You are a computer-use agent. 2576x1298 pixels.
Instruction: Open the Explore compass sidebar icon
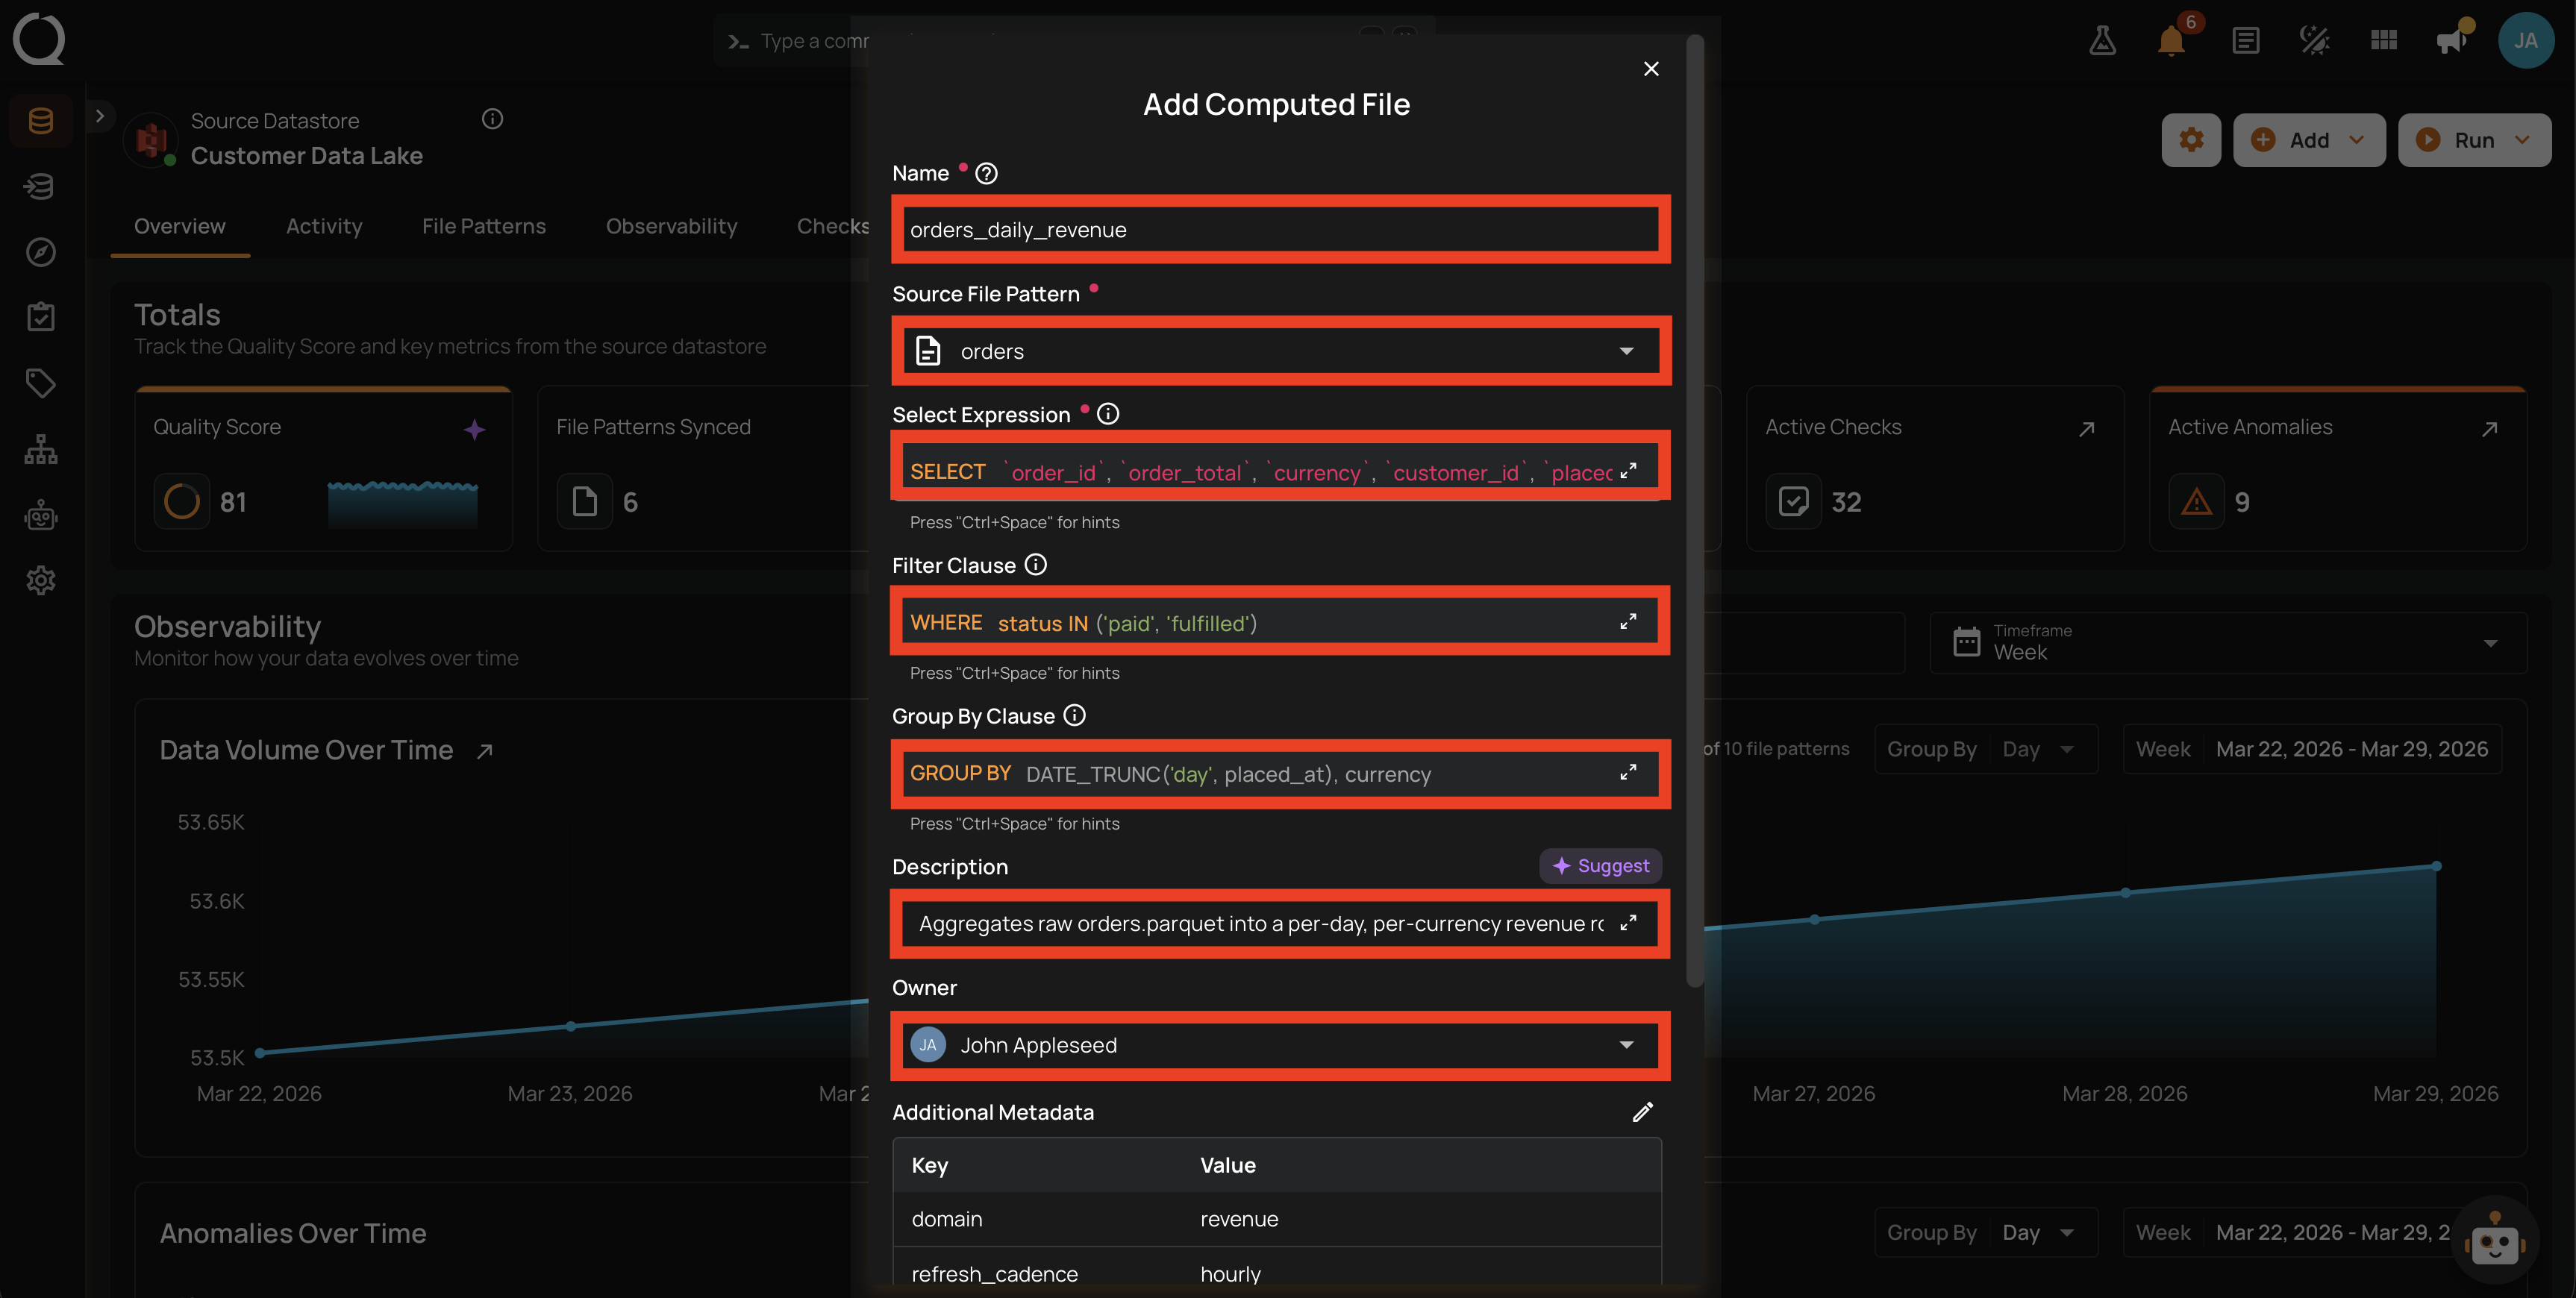(x=41, y=252)
